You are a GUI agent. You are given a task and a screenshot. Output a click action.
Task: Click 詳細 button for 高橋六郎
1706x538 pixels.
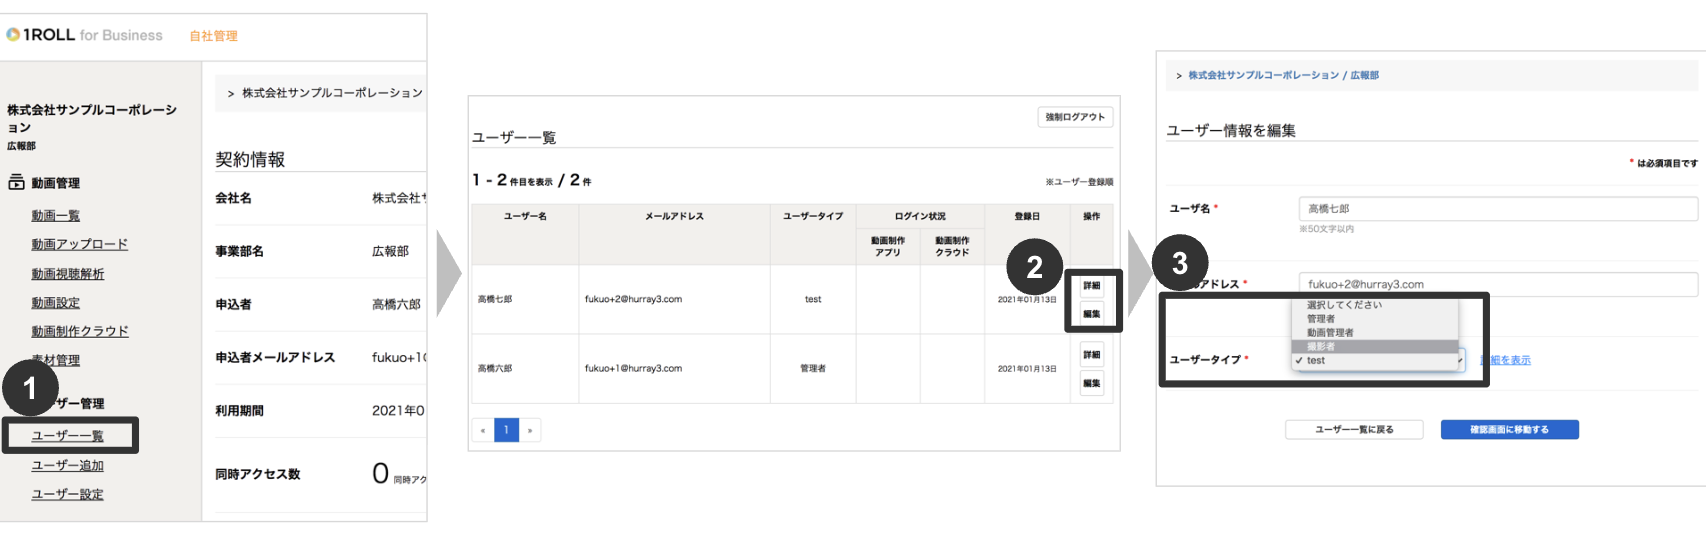[1092, 355]
